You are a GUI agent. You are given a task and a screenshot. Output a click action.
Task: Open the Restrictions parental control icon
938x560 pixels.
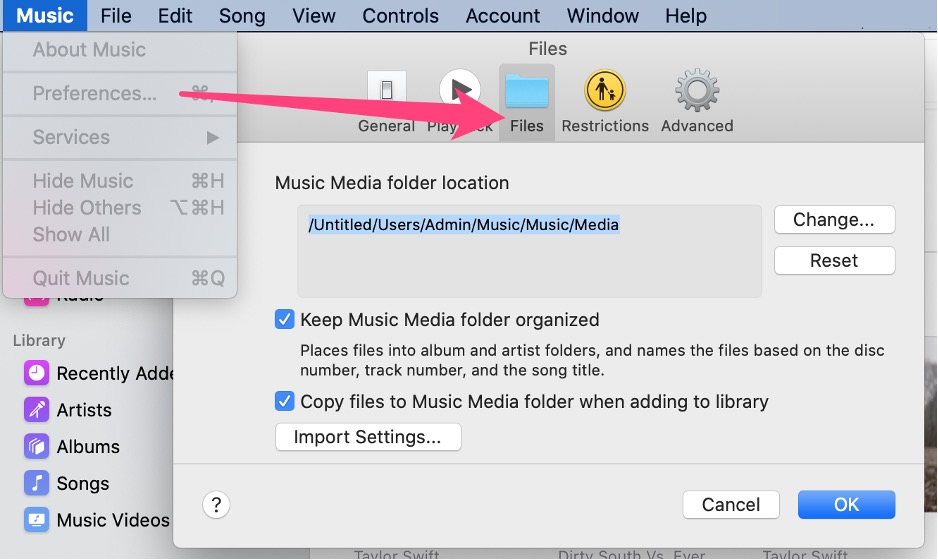point(605,93)
